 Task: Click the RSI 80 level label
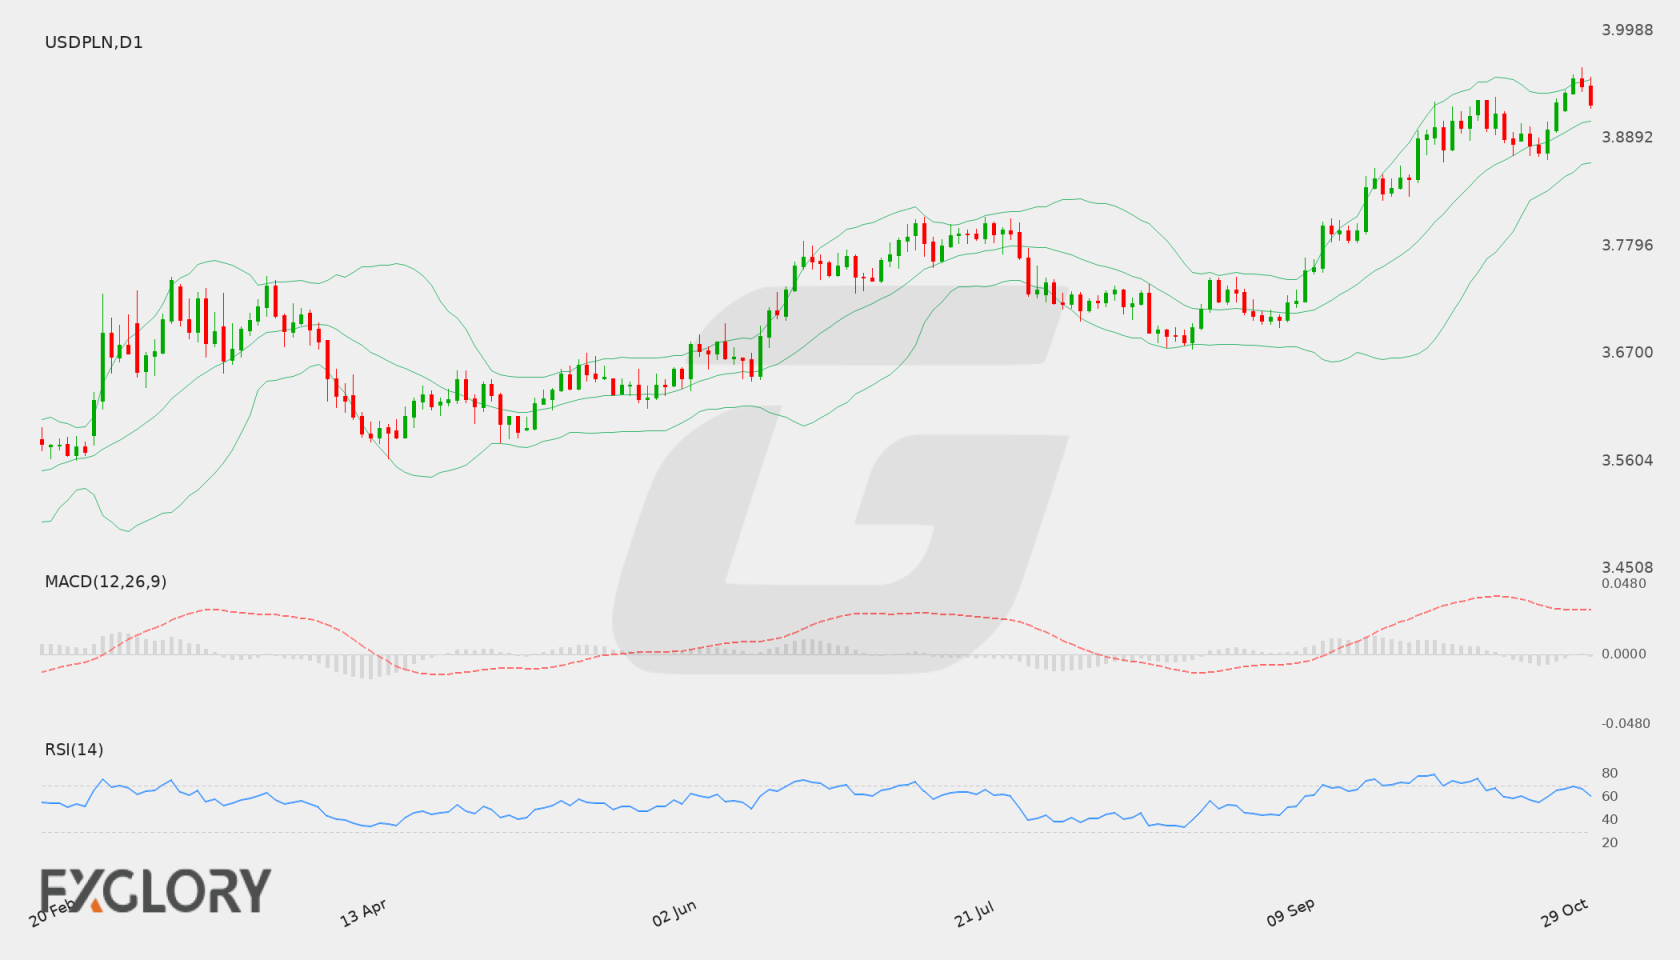(1609, 773)
